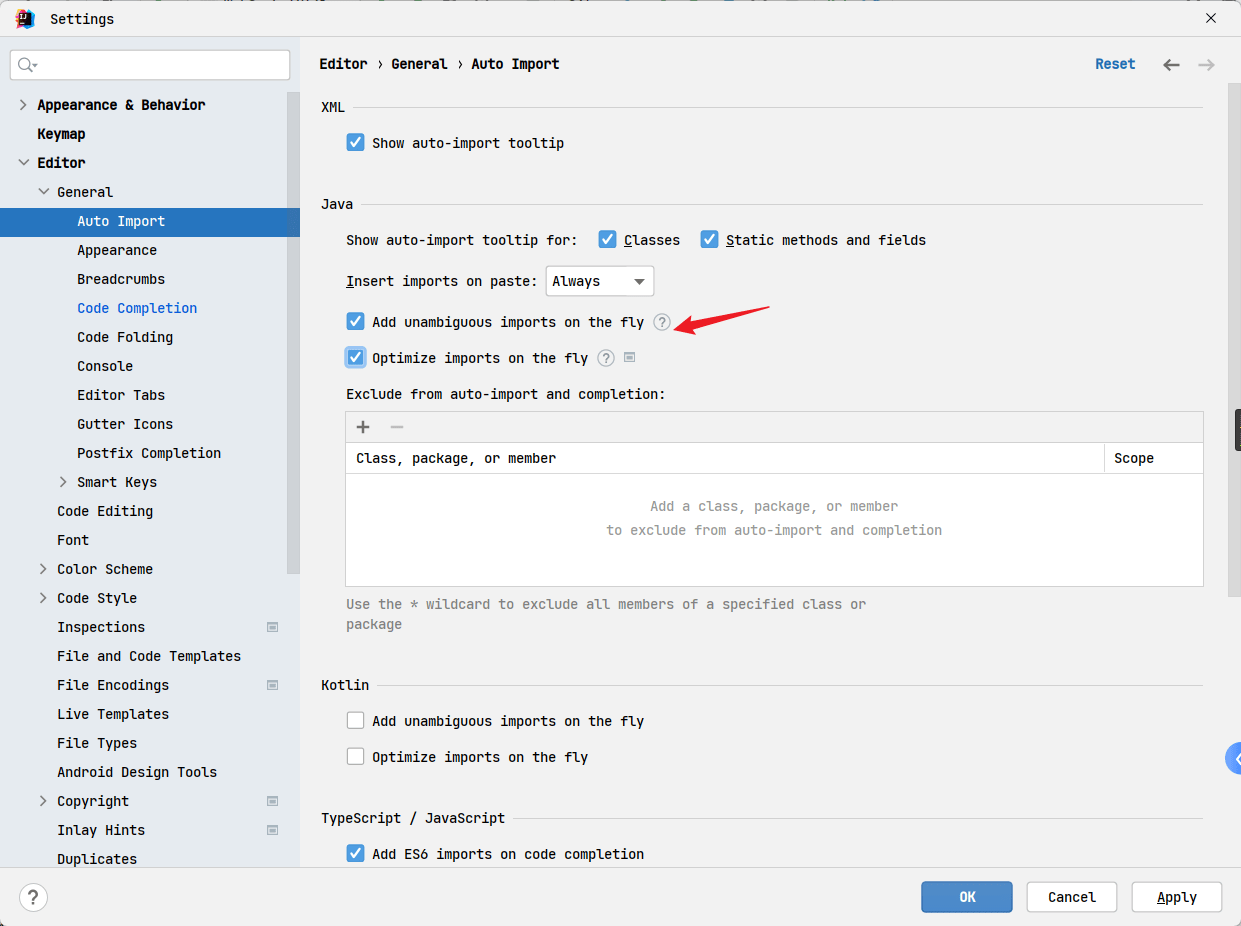The height and width of the screenshot is (926, 1241).
Task: Click Class, package, or member column header
Action: click(725, 458)
